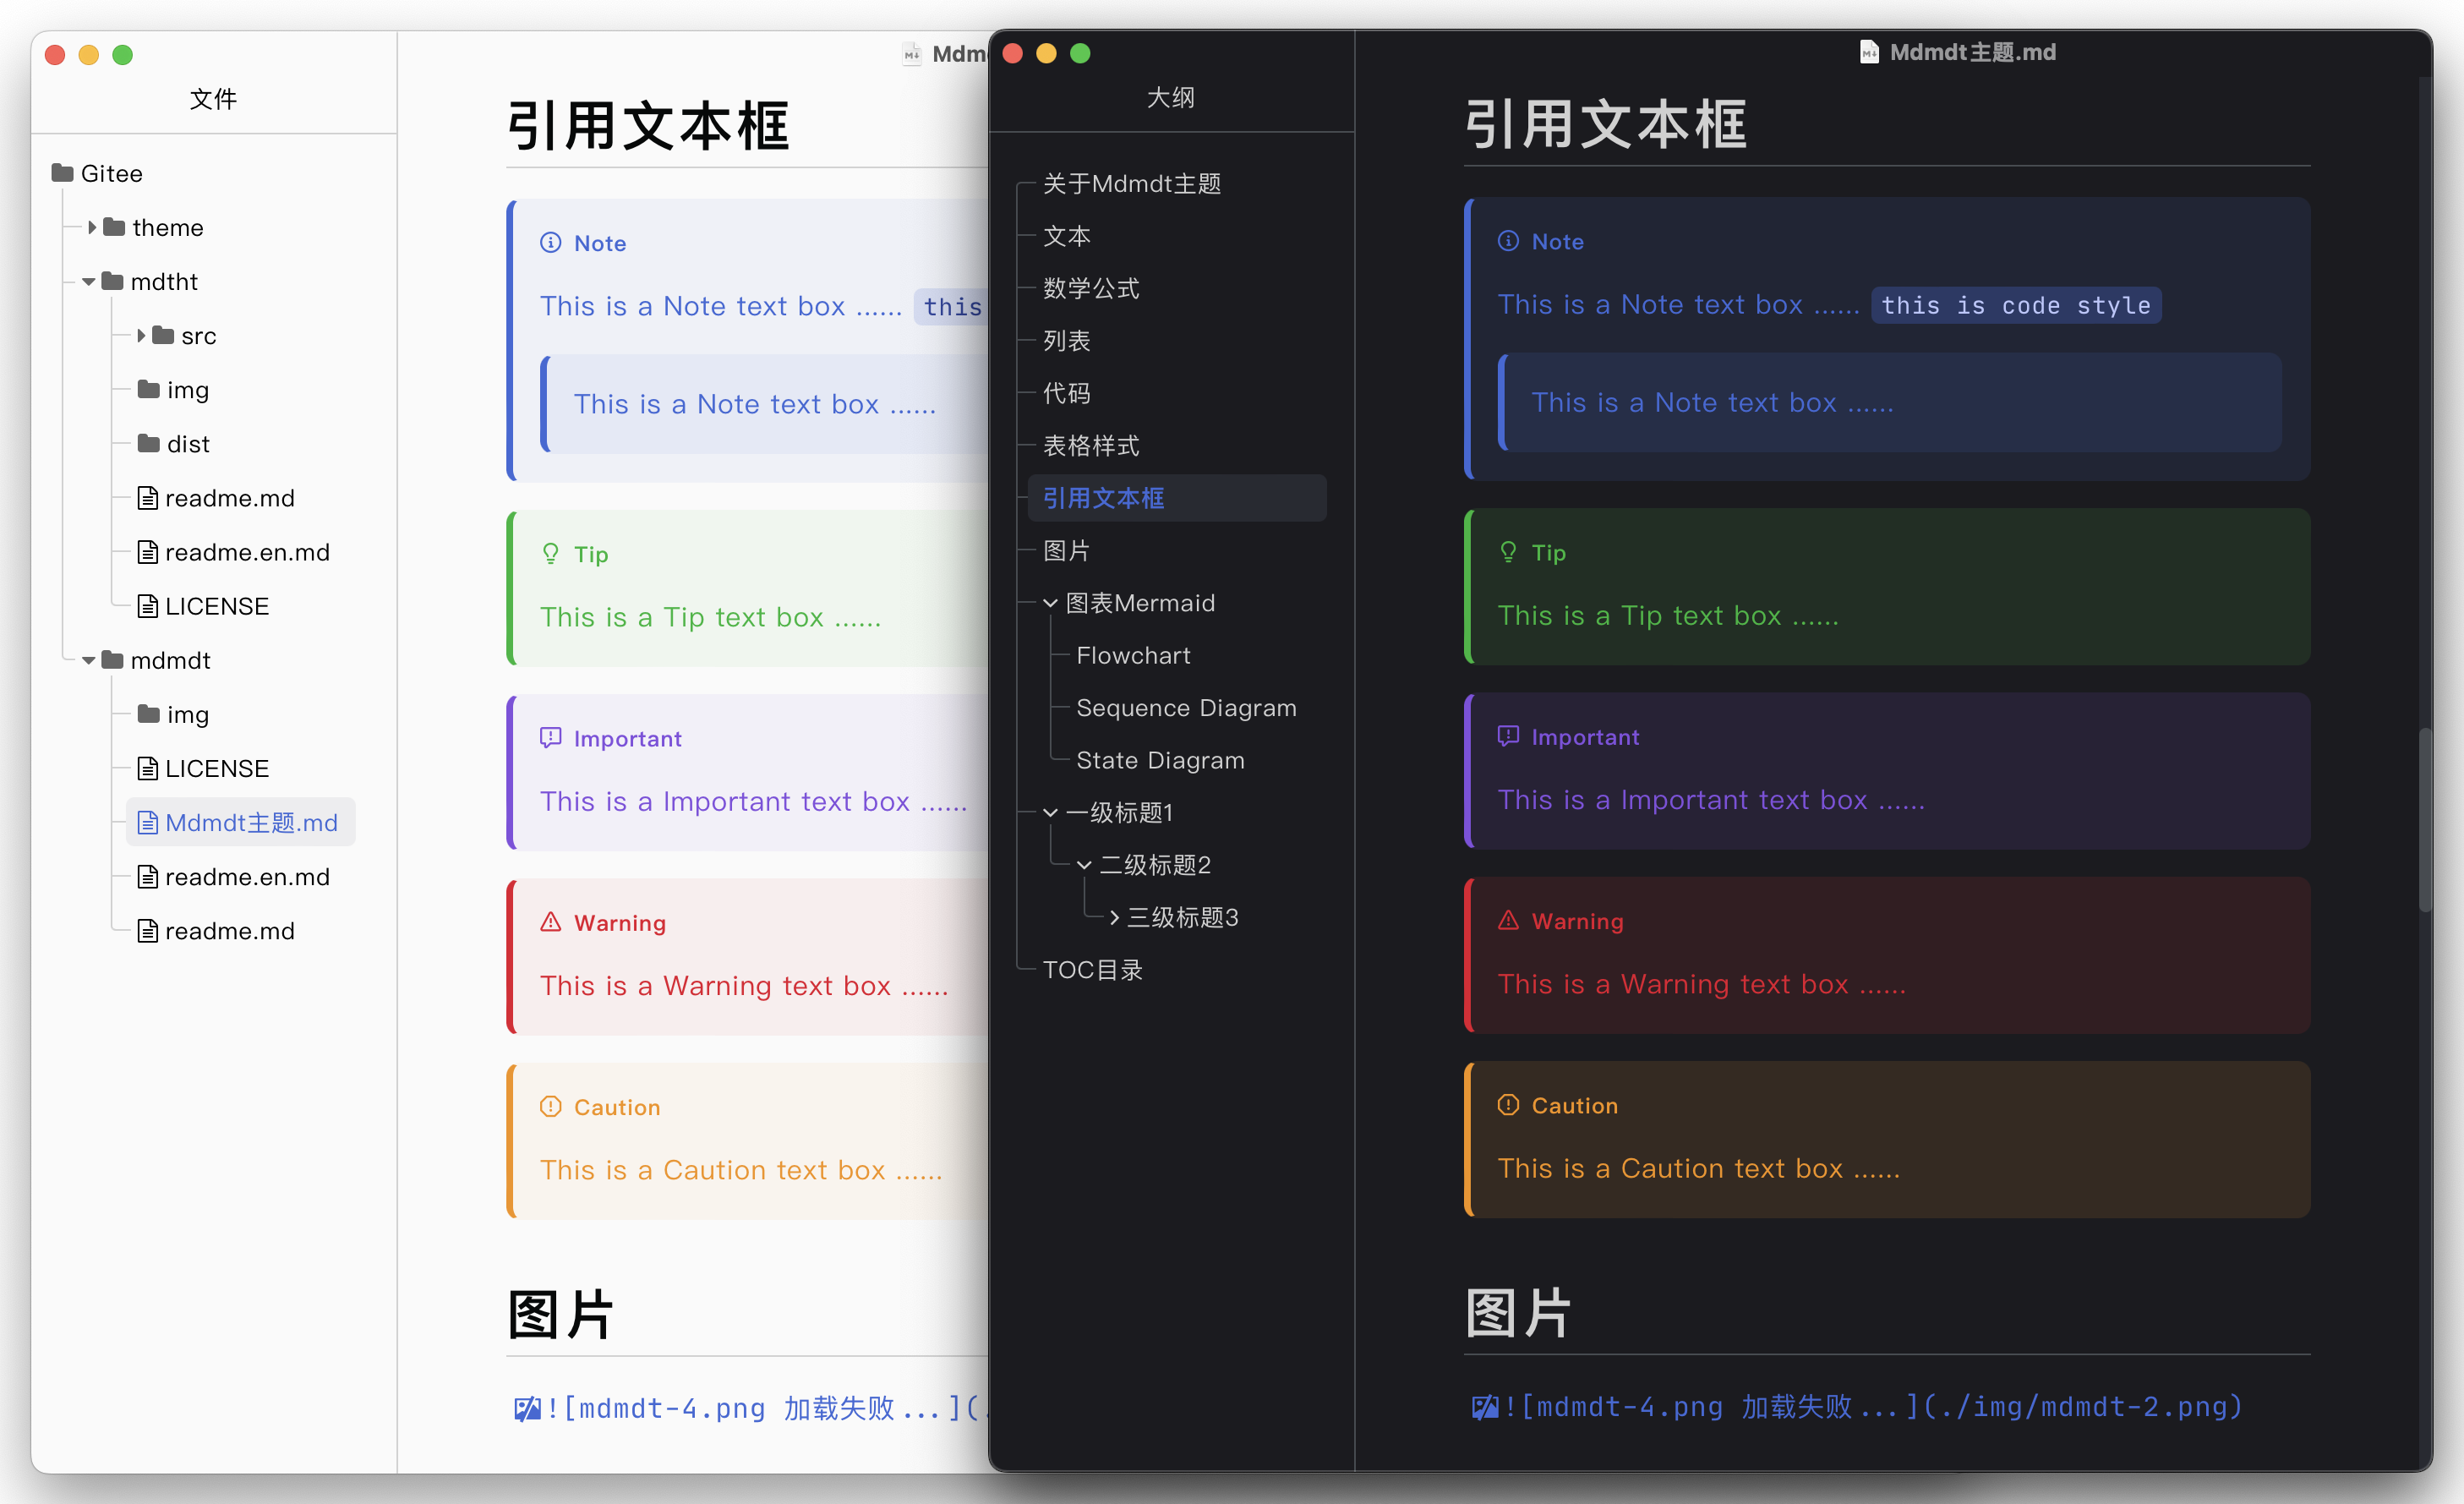Open the TOC目录 outline entry
The image size is (2464, 1504).
coord(1092,969)
